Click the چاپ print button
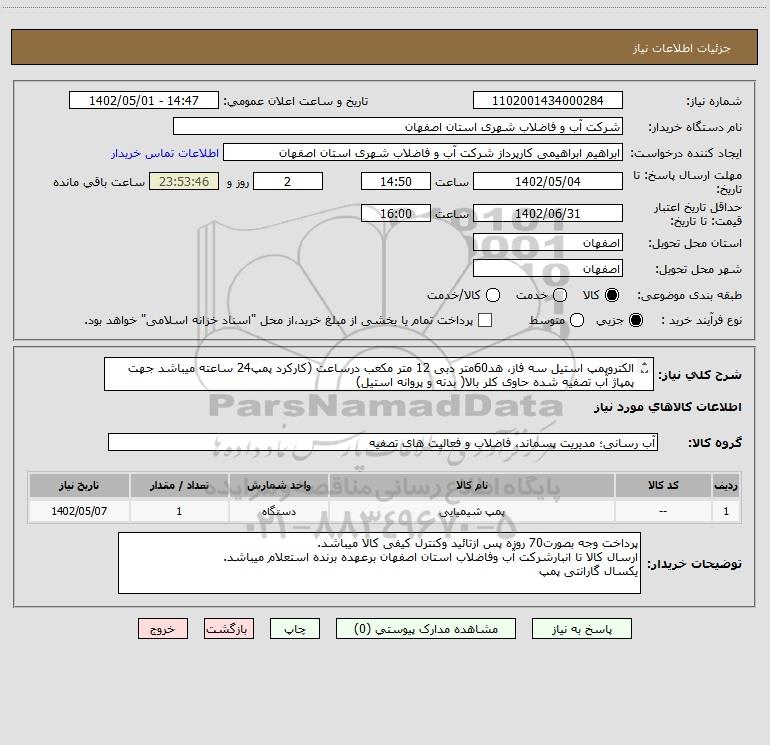This screenshot has height=745, width=770. click(295, 629)
